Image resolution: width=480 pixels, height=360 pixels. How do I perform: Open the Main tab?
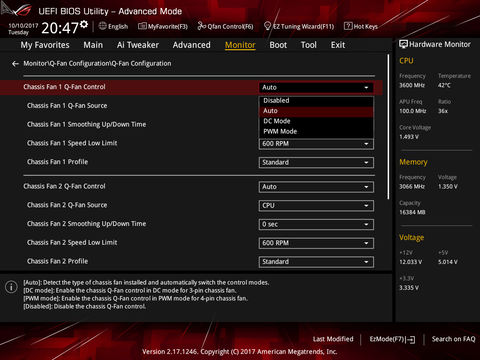point(93,45)
